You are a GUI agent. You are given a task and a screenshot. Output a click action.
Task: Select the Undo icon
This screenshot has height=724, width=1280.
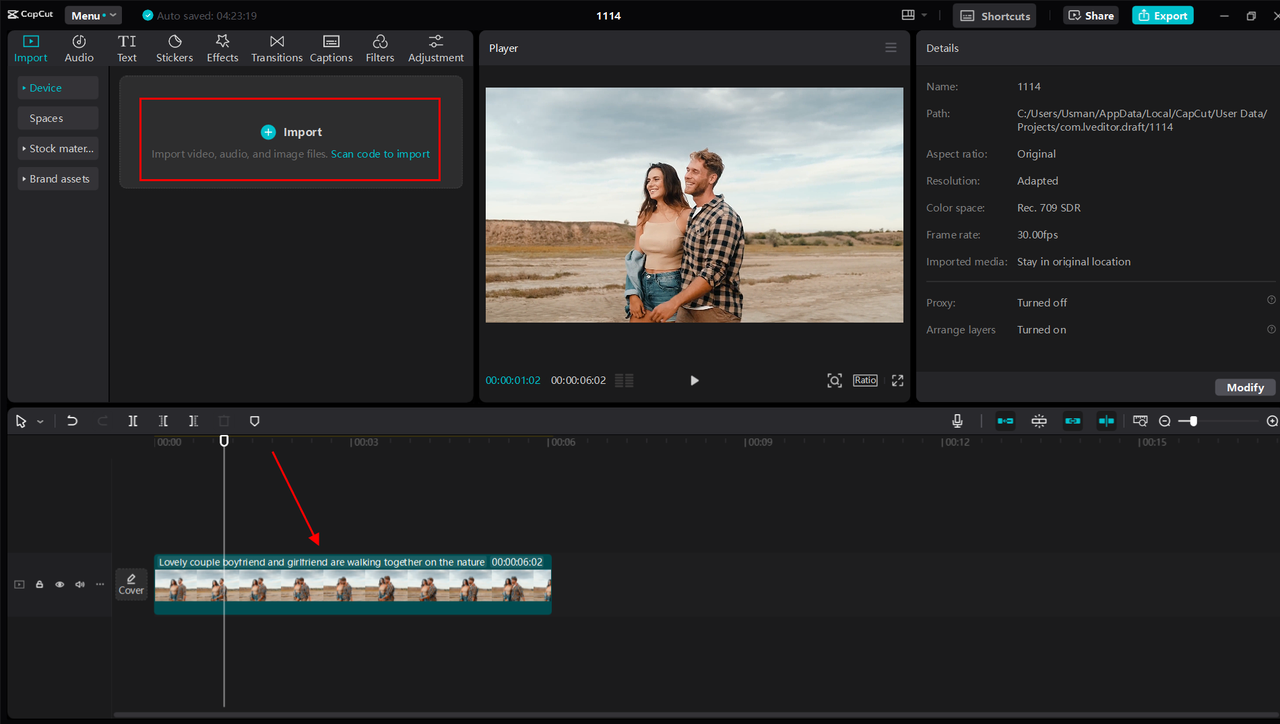[72, 421]
